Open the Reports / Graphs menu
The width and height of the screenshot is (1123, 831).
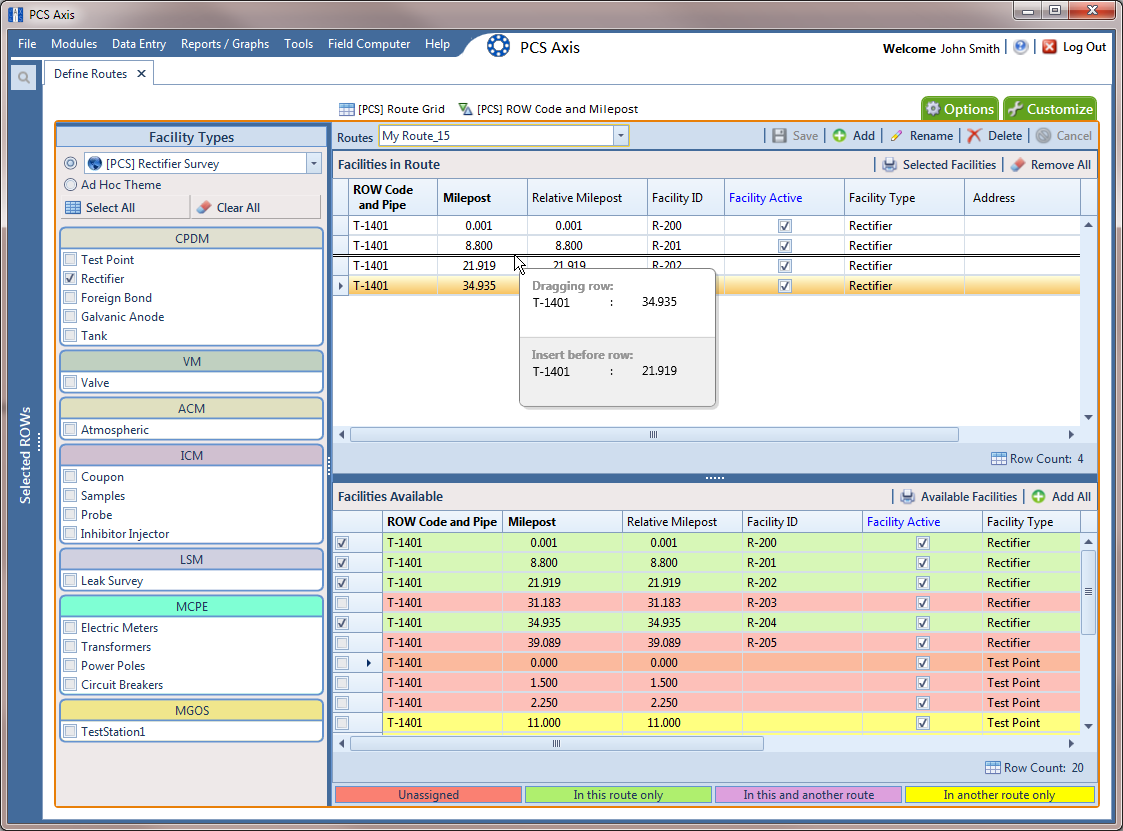coord(225,44)
